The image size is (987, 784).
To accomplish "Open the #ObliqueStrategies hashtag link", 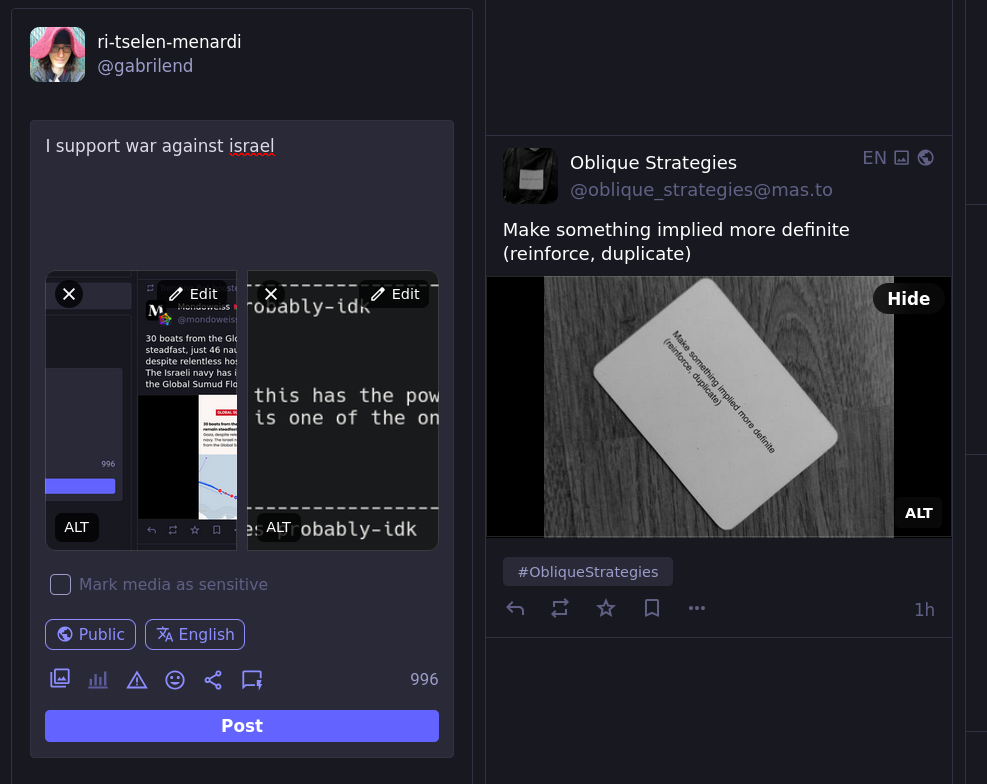I will point(587,571).
